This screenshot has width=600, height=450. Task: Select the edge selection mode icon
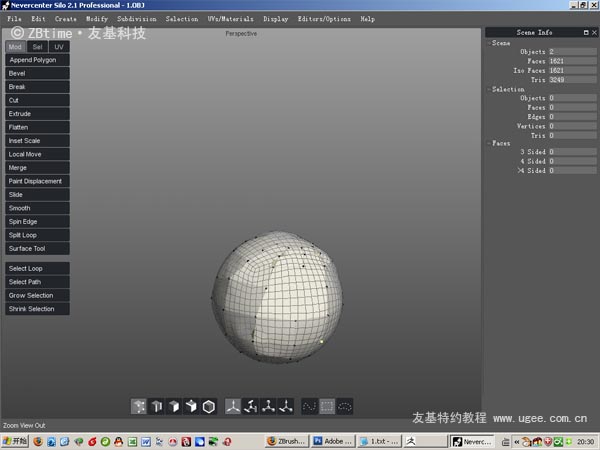[156, 406]
